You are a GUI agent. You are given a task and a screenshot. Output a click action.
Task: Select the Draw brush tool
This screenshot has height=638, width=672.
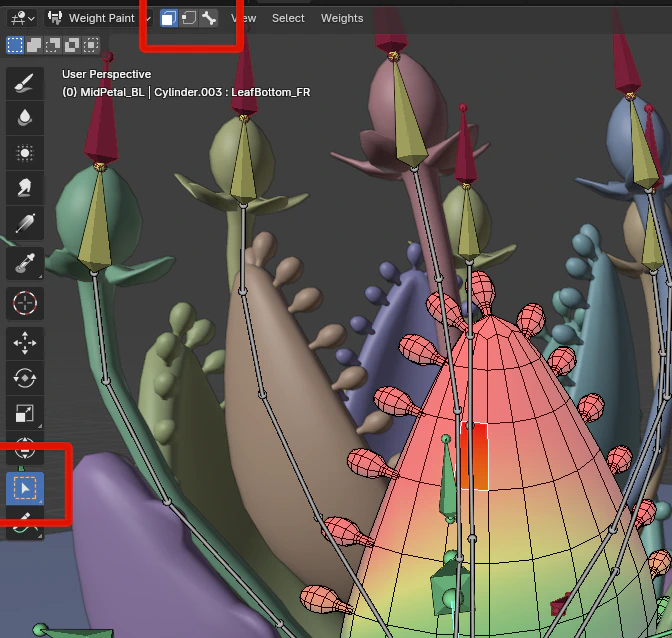25,83
